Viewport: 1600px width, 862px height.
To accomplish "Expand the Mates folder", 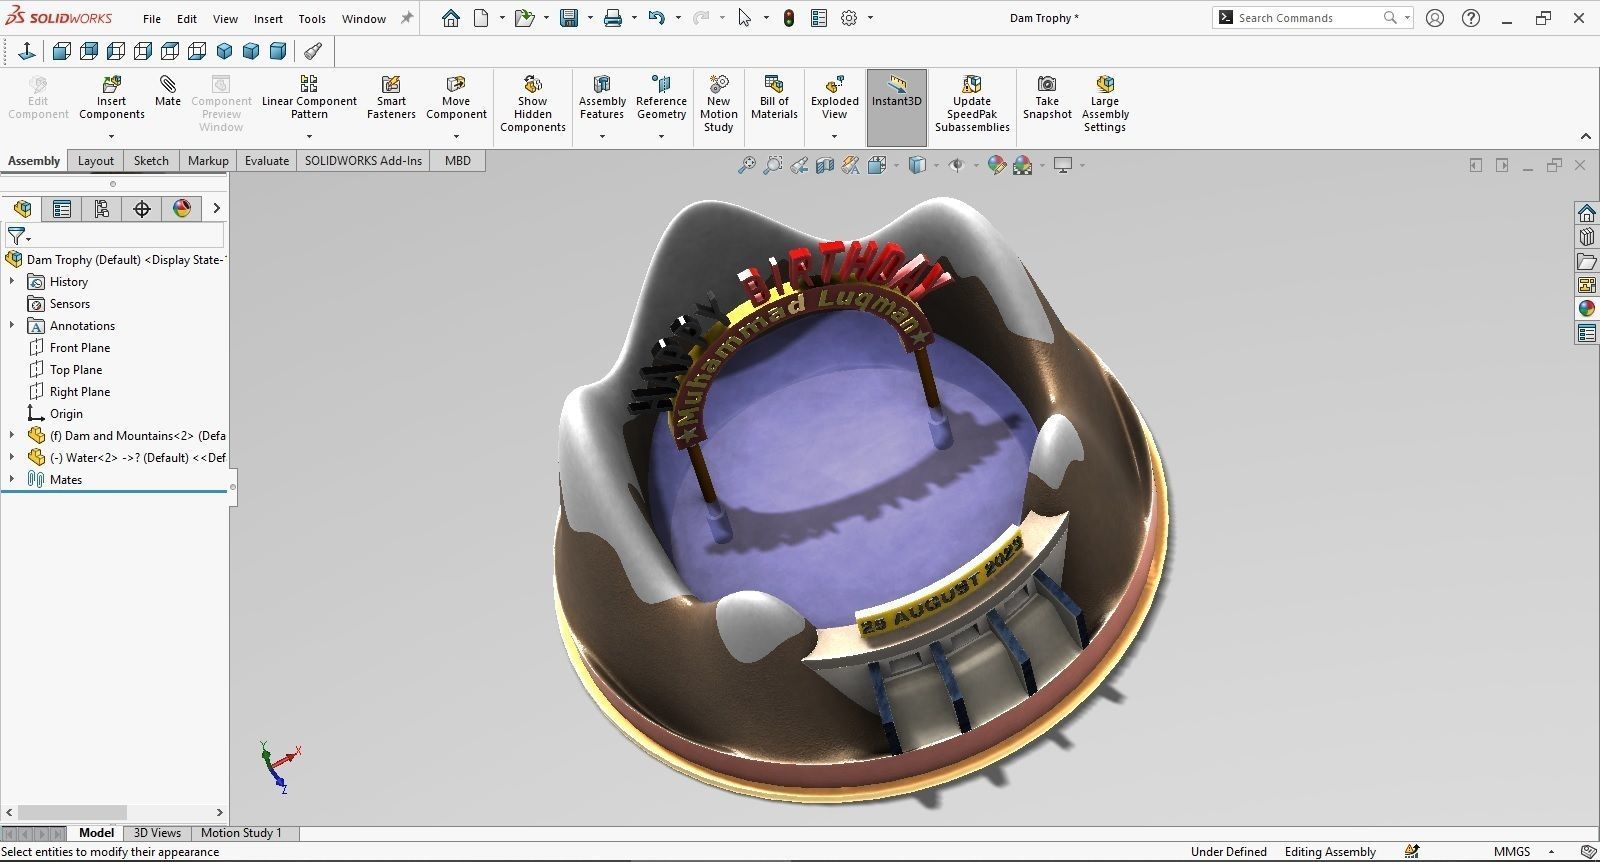I will [x=12, y=480].
